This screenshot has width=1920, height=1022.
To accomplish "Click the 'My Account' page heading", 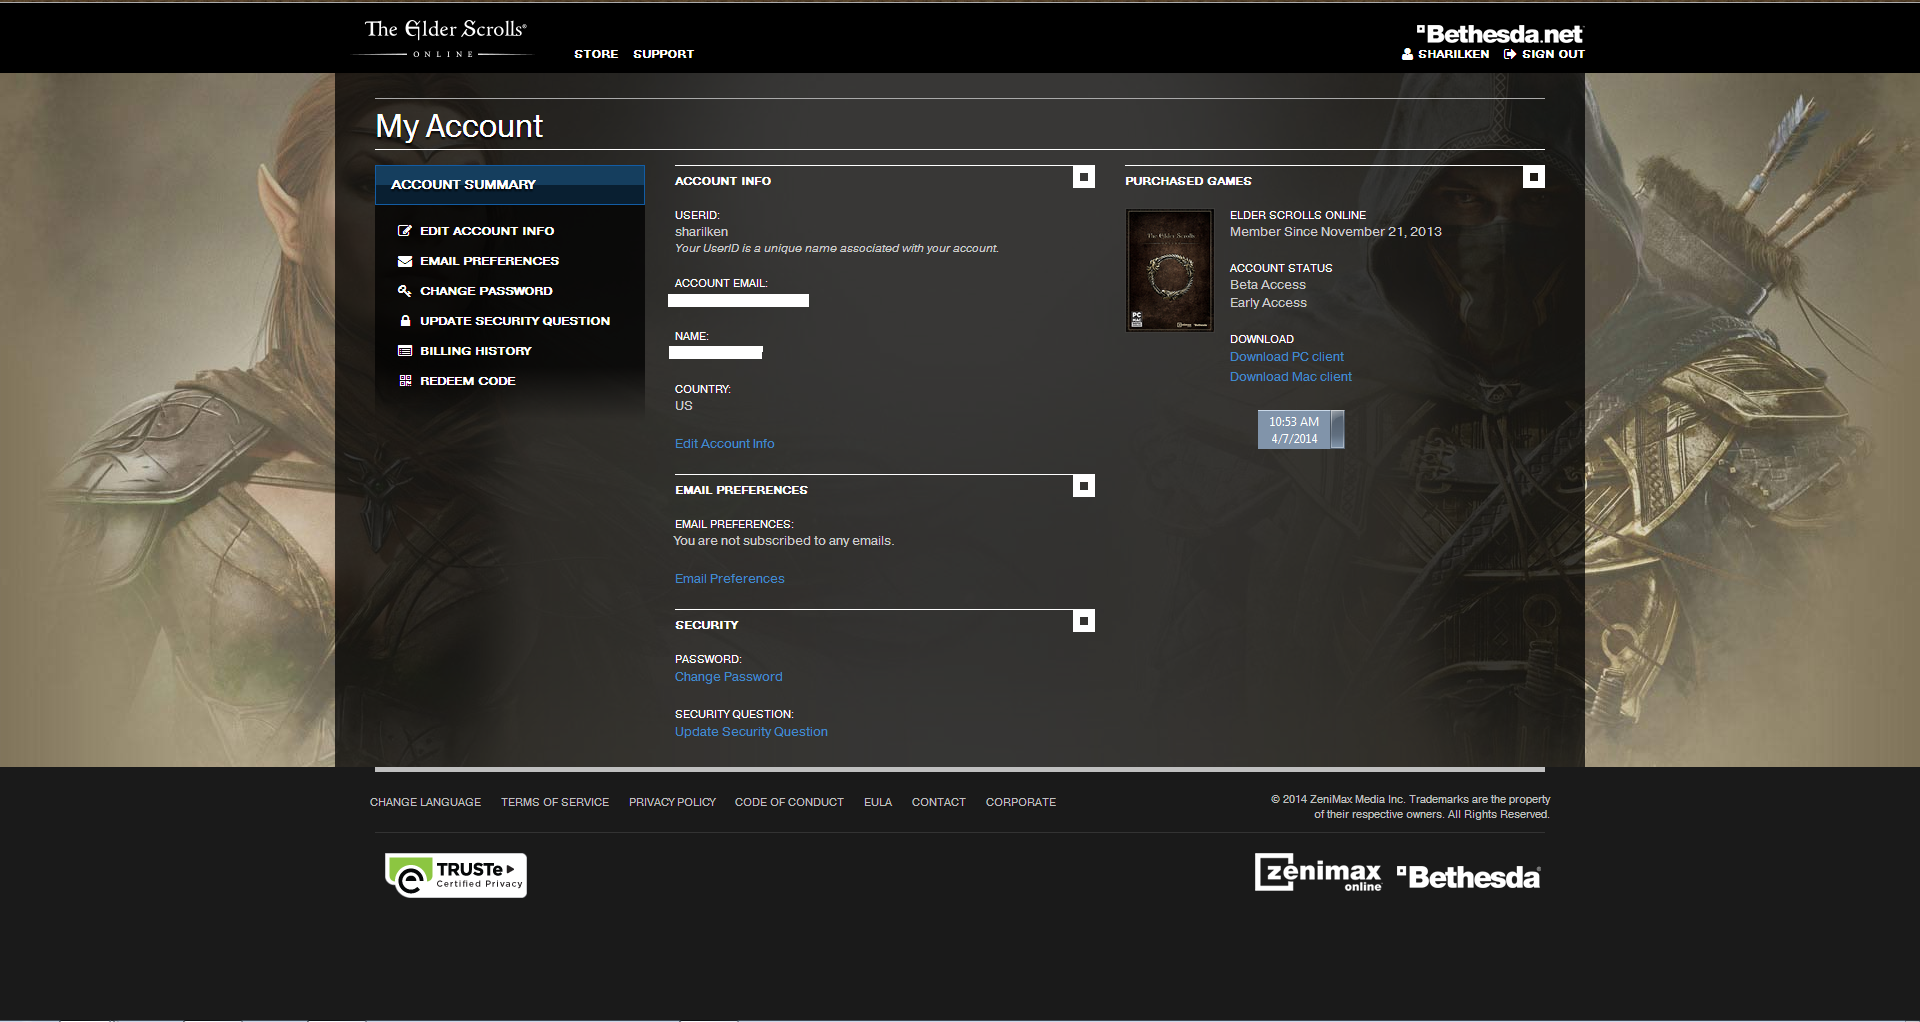I will click(459, 127).
